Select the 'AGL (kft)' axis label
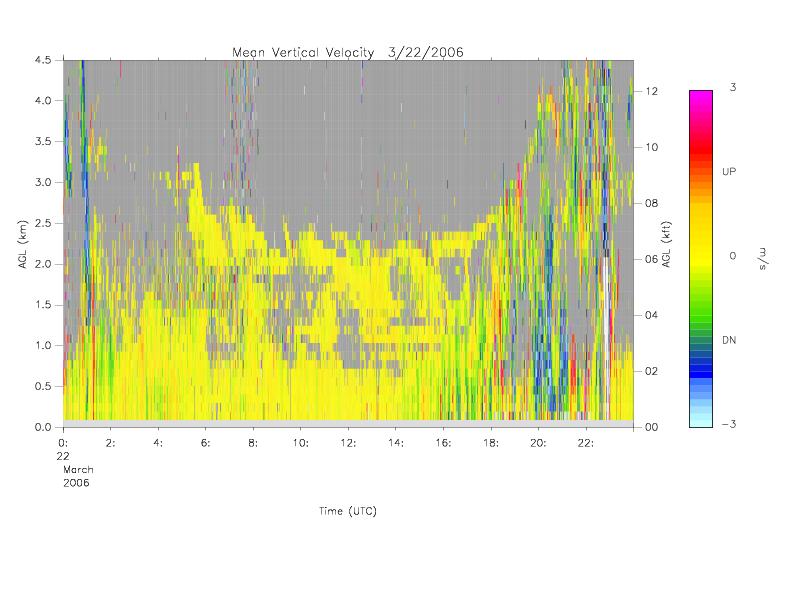This screenshot has width=791, height=611. pos(666,244)
